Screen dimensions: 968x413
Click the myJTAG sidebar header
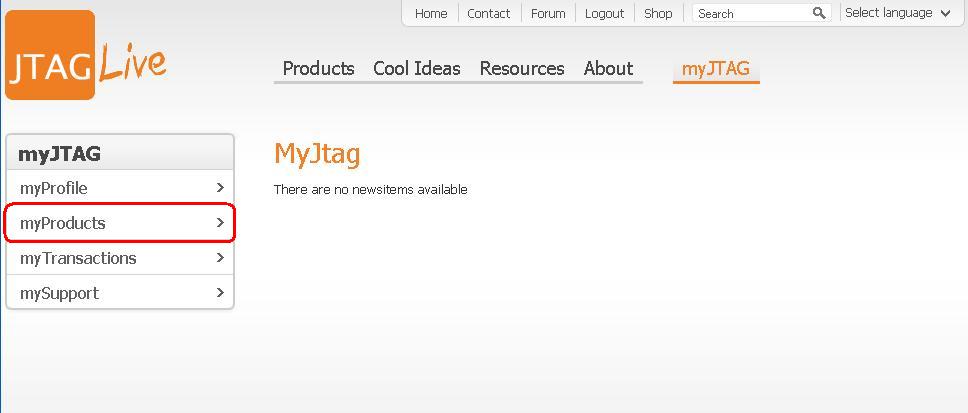click(x=120, y=152)
